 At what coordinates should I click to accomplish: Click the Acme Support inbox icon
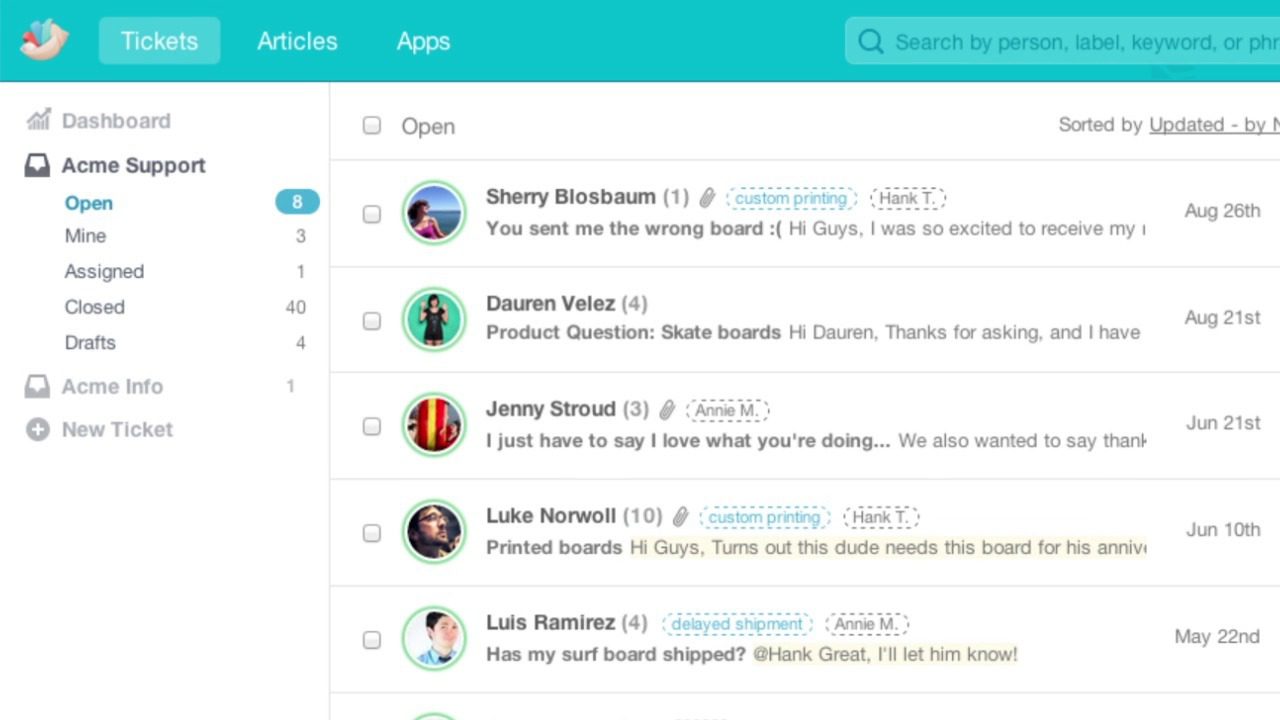(37, 166)
